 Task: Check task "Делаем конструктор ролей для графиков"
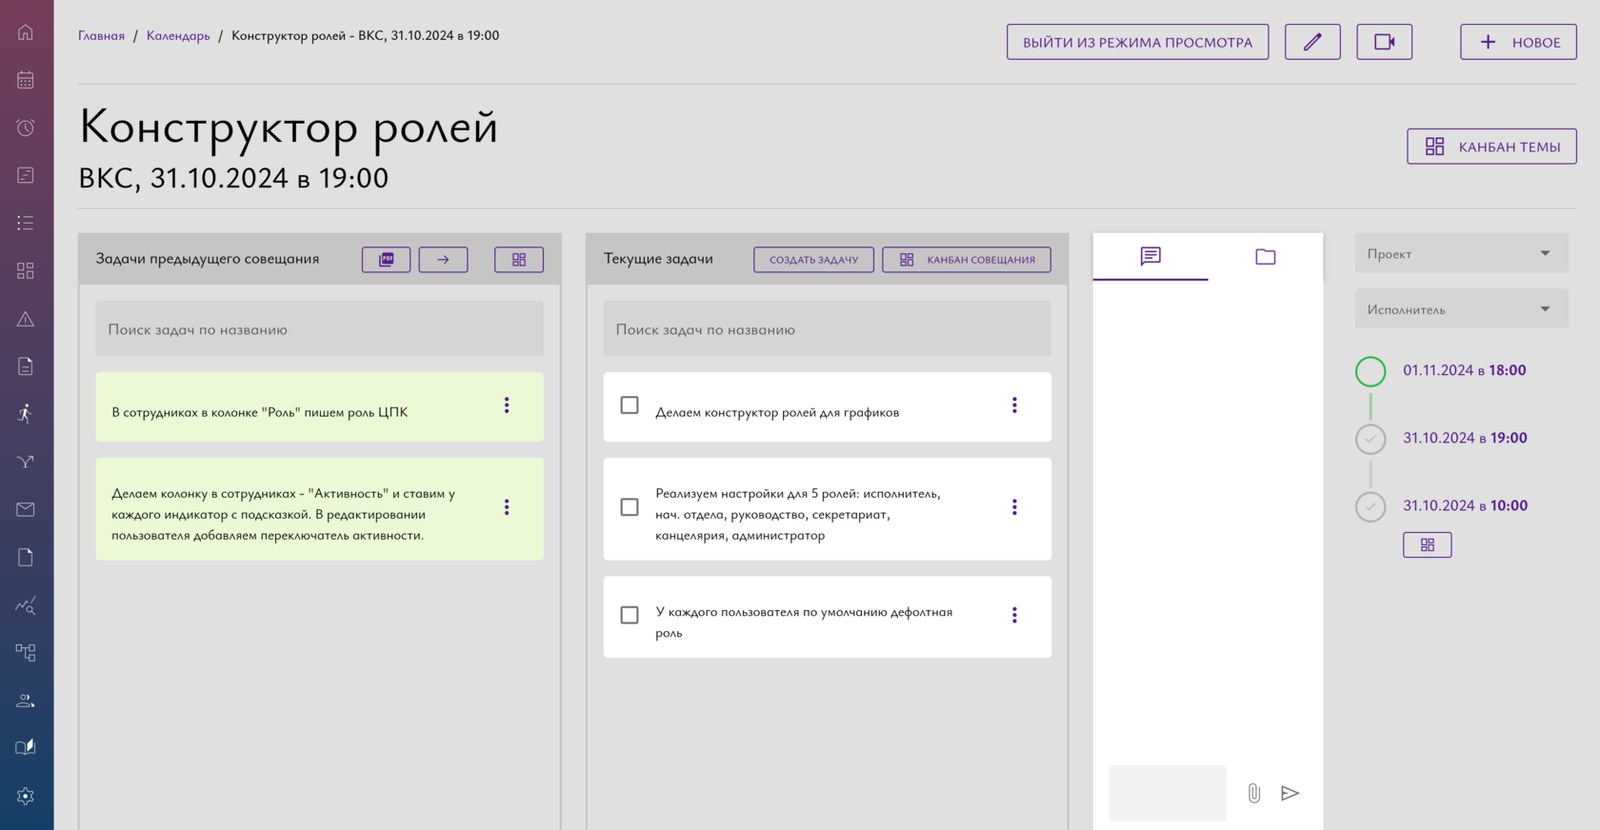(629, 405)
